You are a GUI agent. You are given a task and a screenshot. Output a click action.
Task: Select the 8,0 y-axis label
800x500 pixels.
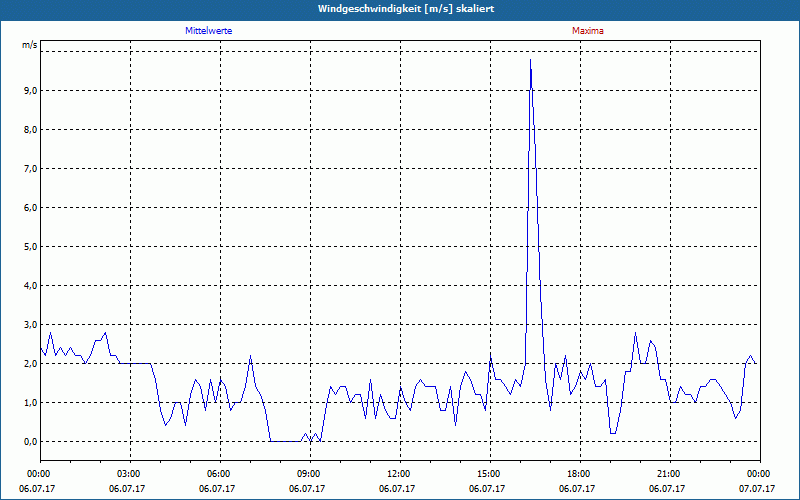click(30, 130)
